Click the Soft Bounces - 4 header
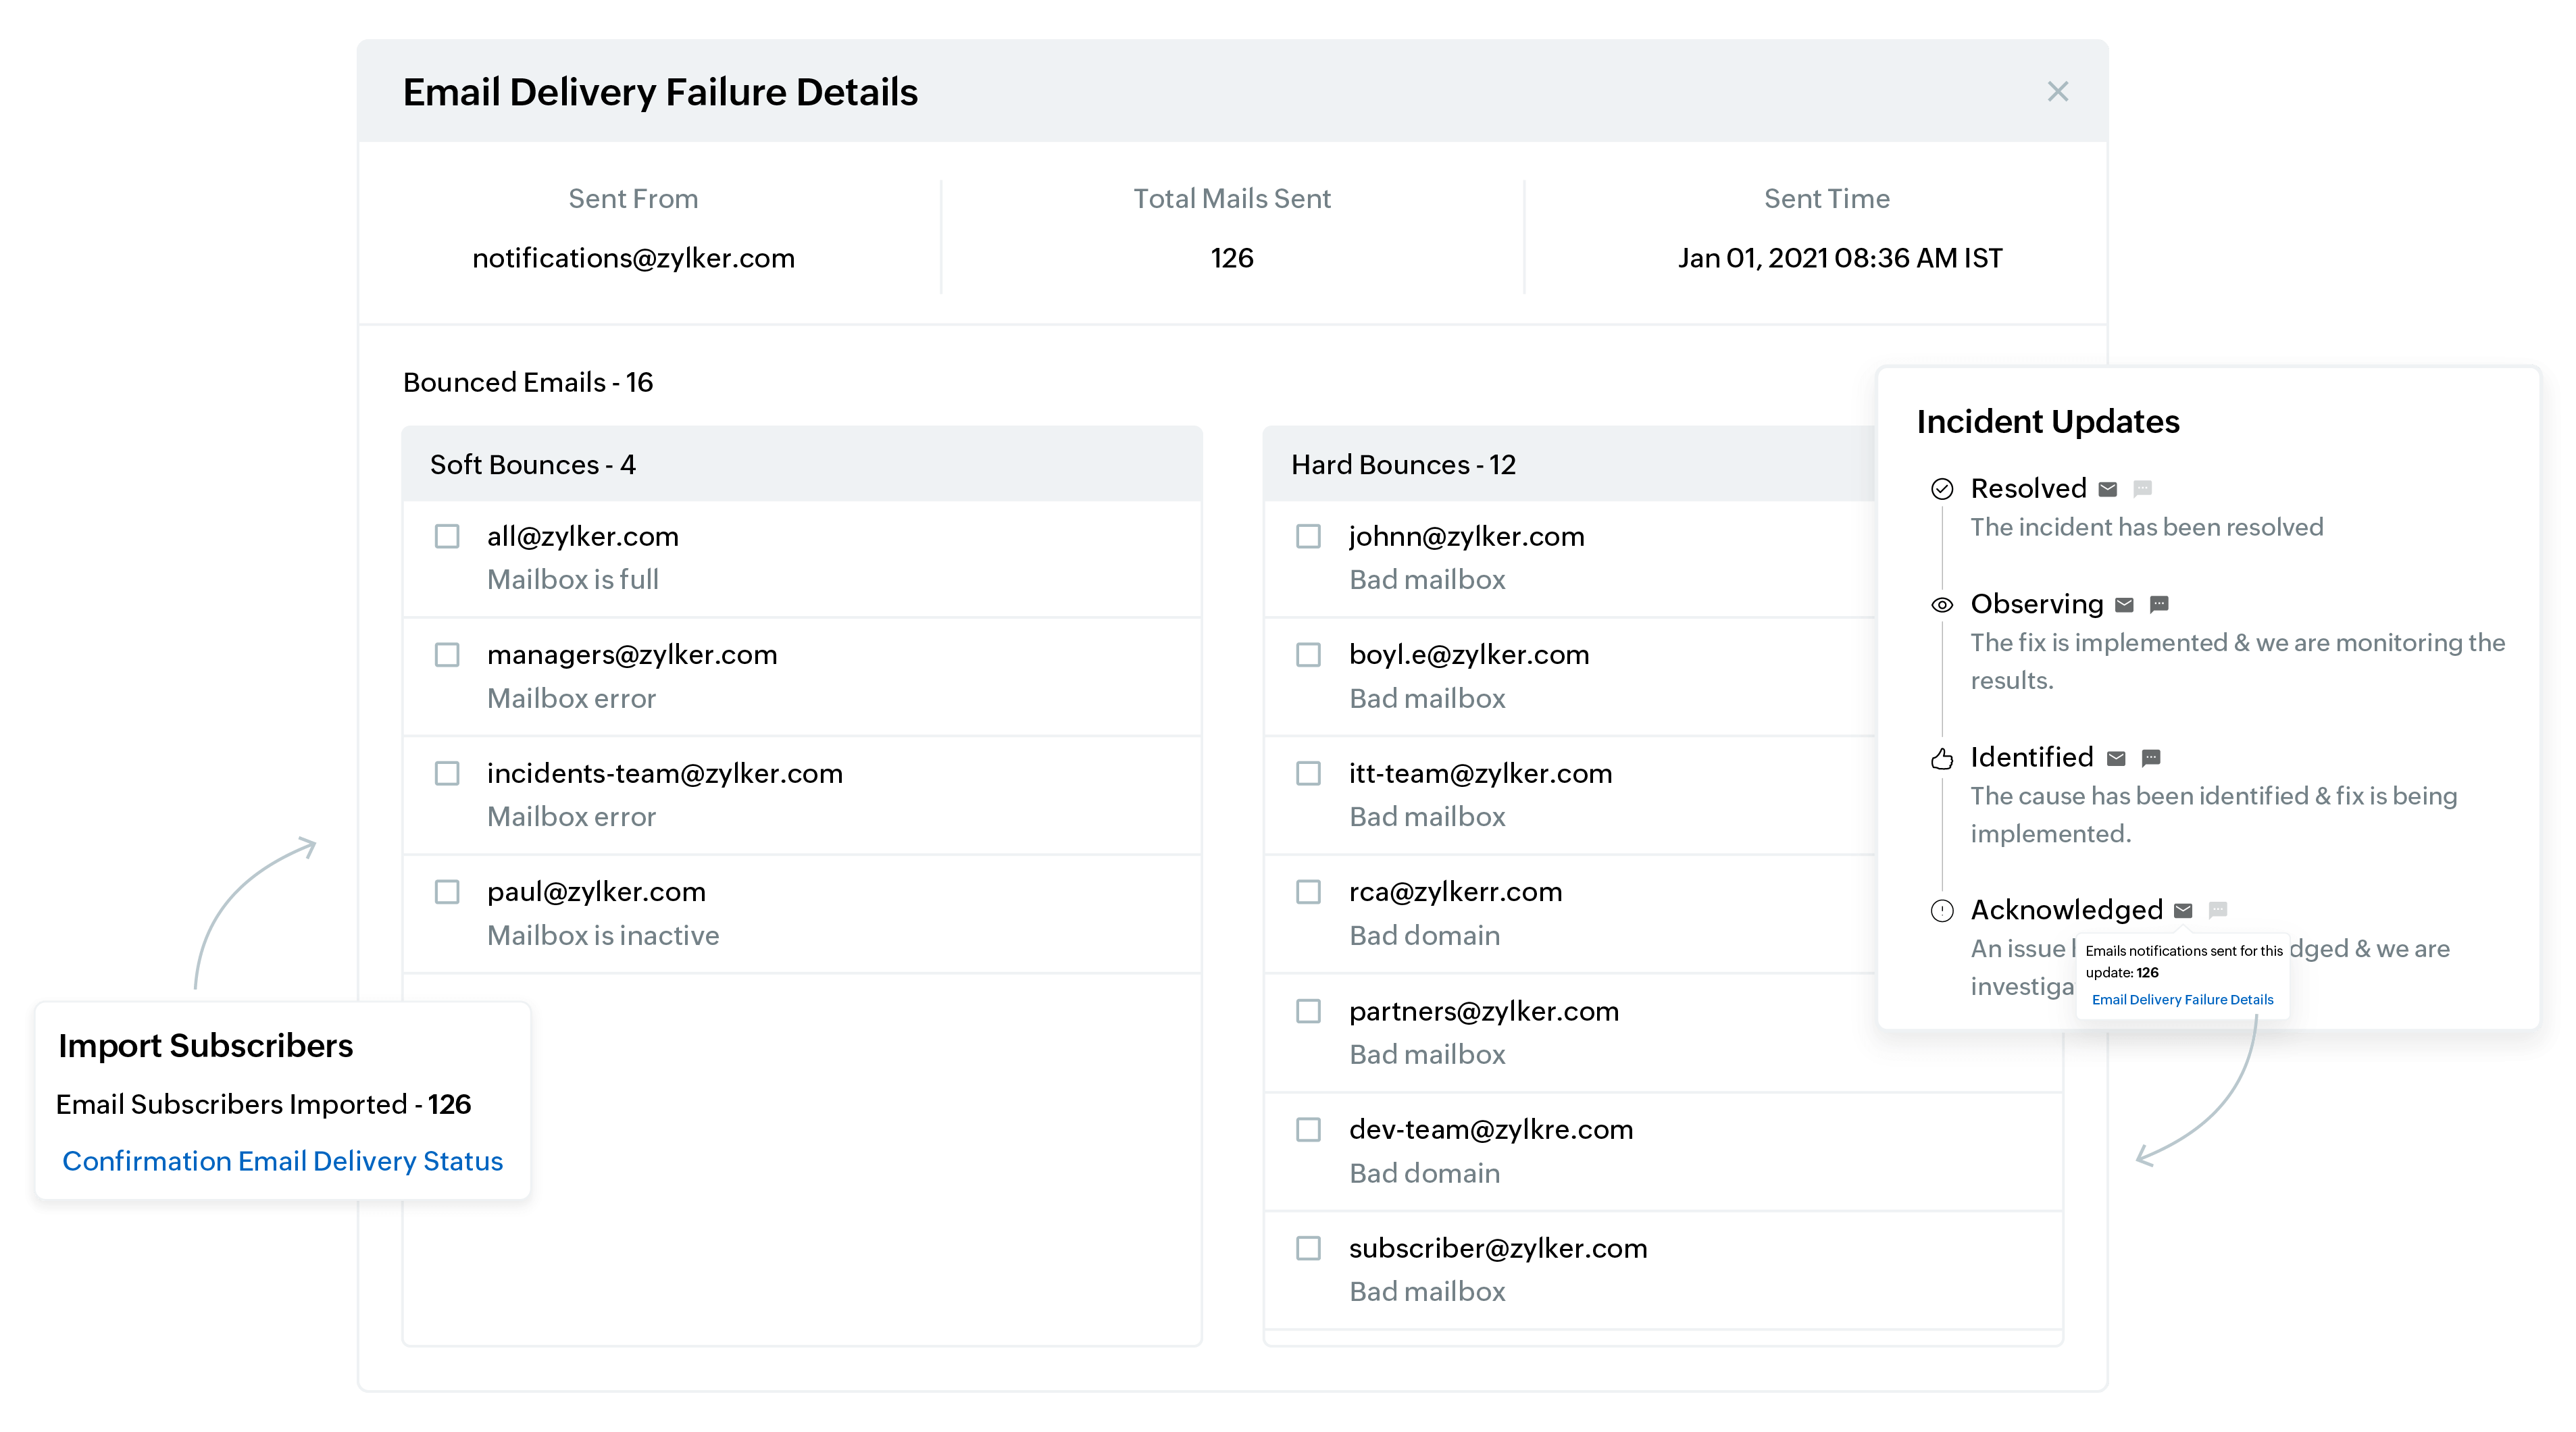 pos(532,465)
